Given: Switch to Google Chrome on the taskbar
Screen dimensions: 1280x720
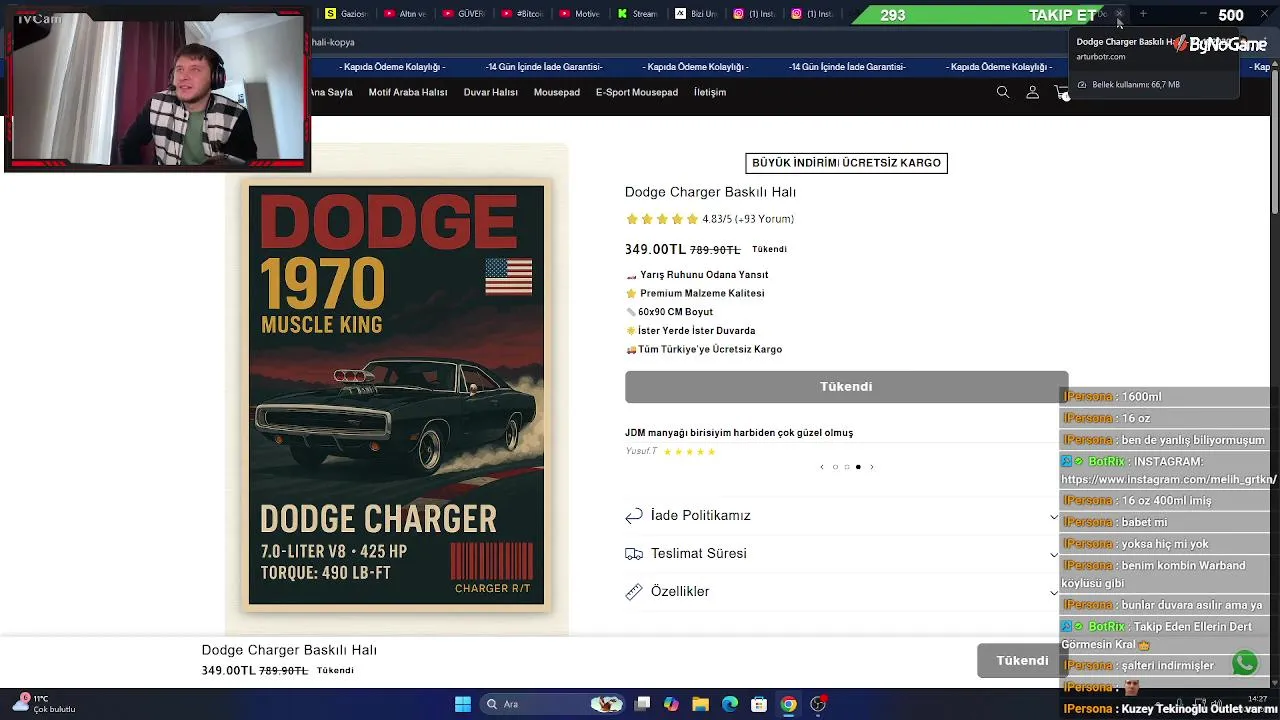Looking at the screenshot, I should point(789,704).
